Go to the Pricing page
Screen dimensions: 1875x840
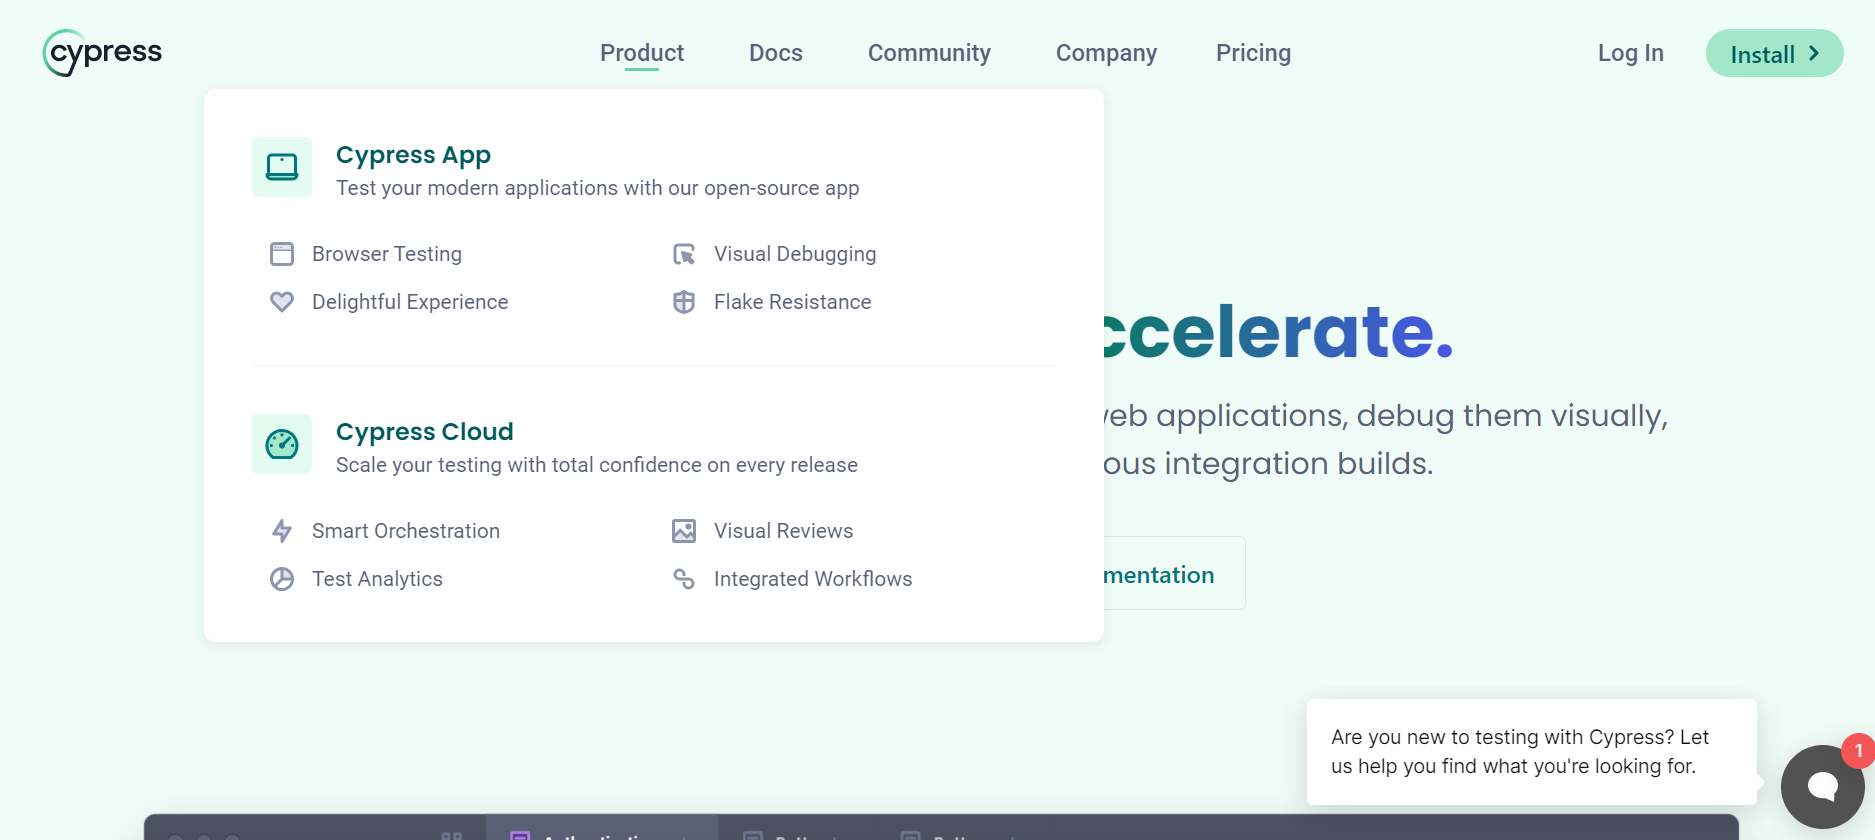click(x=1253, y=53)
